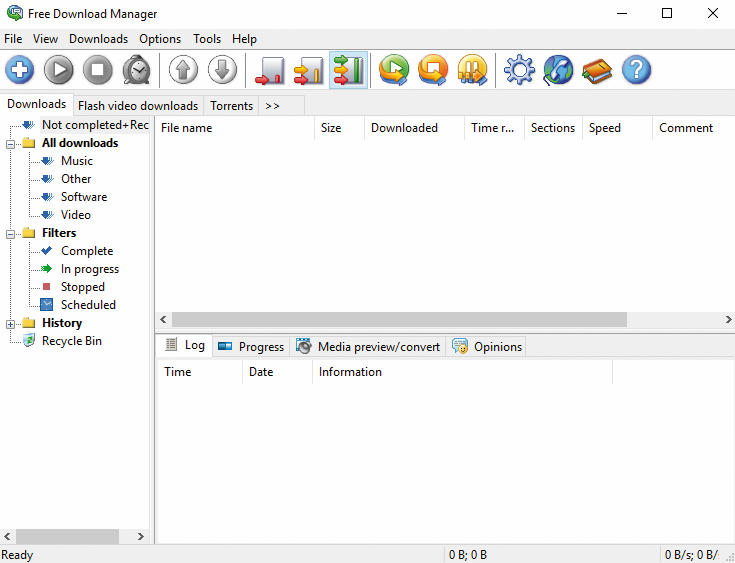The image size is (735, 563).
Task: Click download list horizontal scrollbar thumb
Action: tap(399, 320)
